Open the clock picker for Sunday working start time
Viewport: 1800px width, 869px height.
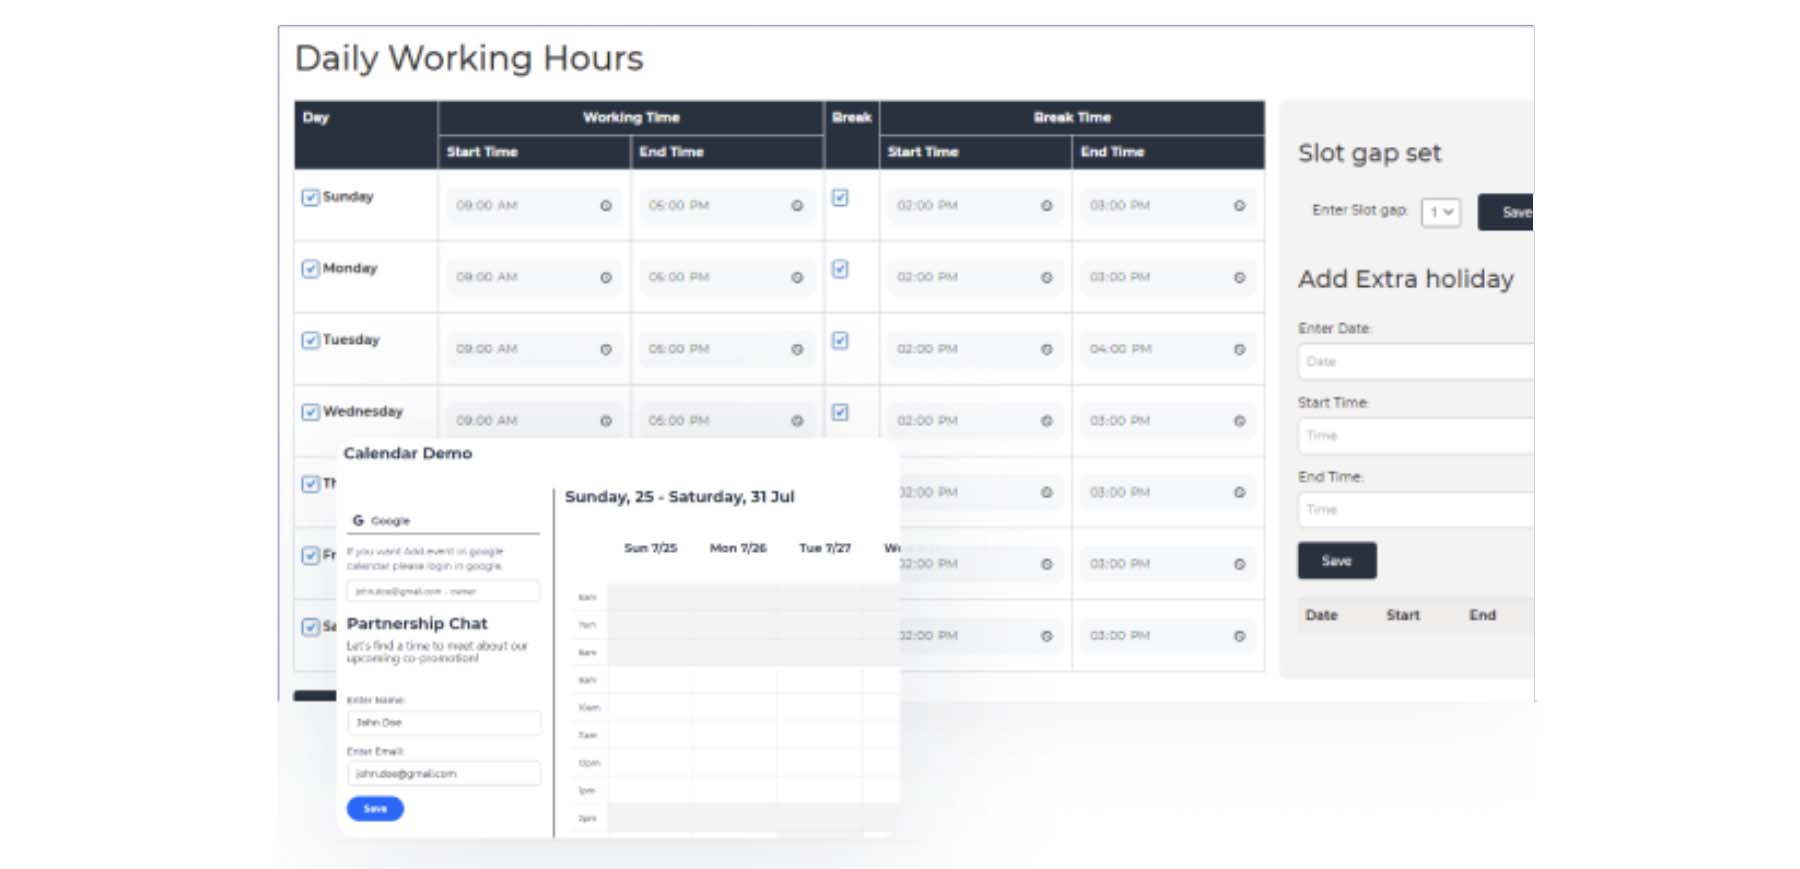tap(606, 206)
